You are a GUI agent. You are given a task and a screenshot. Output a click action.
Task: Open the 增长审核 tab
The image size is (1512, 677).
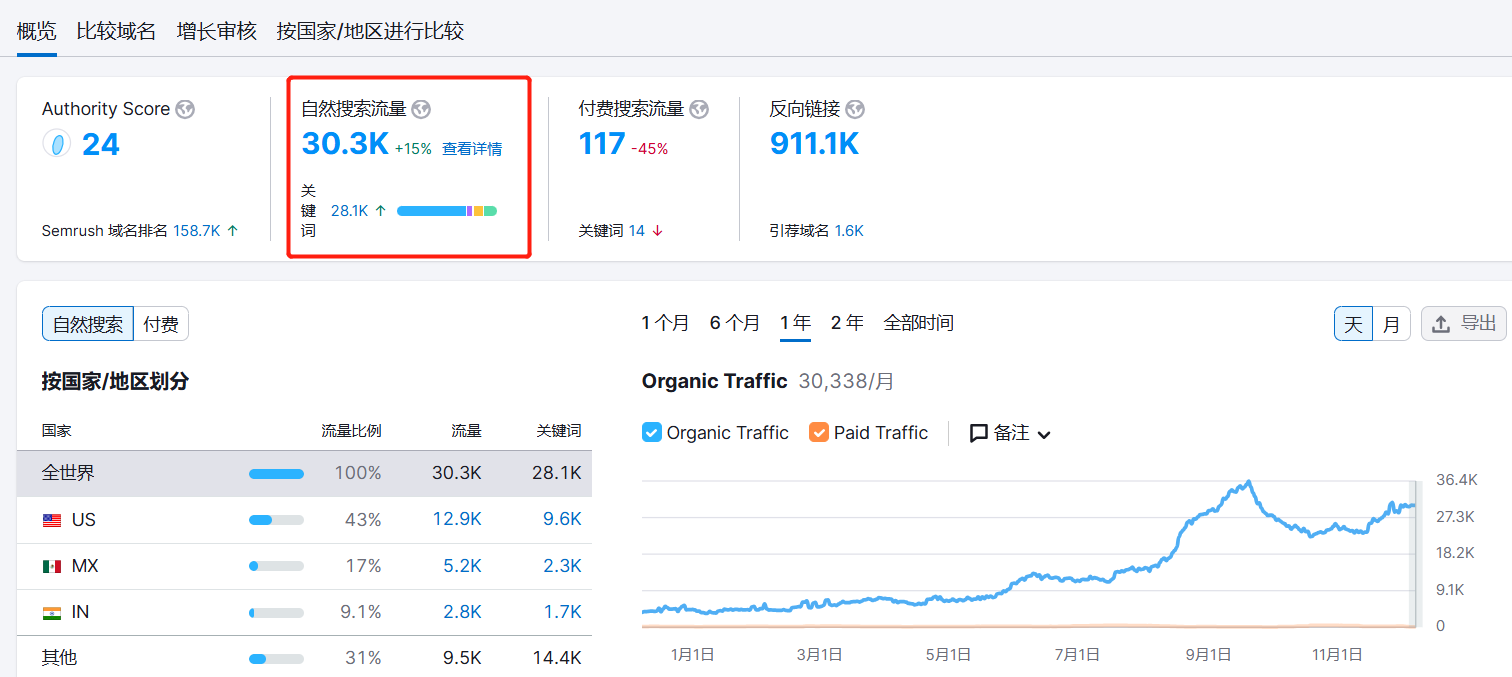pyautogui.click(x=217, y=31)
